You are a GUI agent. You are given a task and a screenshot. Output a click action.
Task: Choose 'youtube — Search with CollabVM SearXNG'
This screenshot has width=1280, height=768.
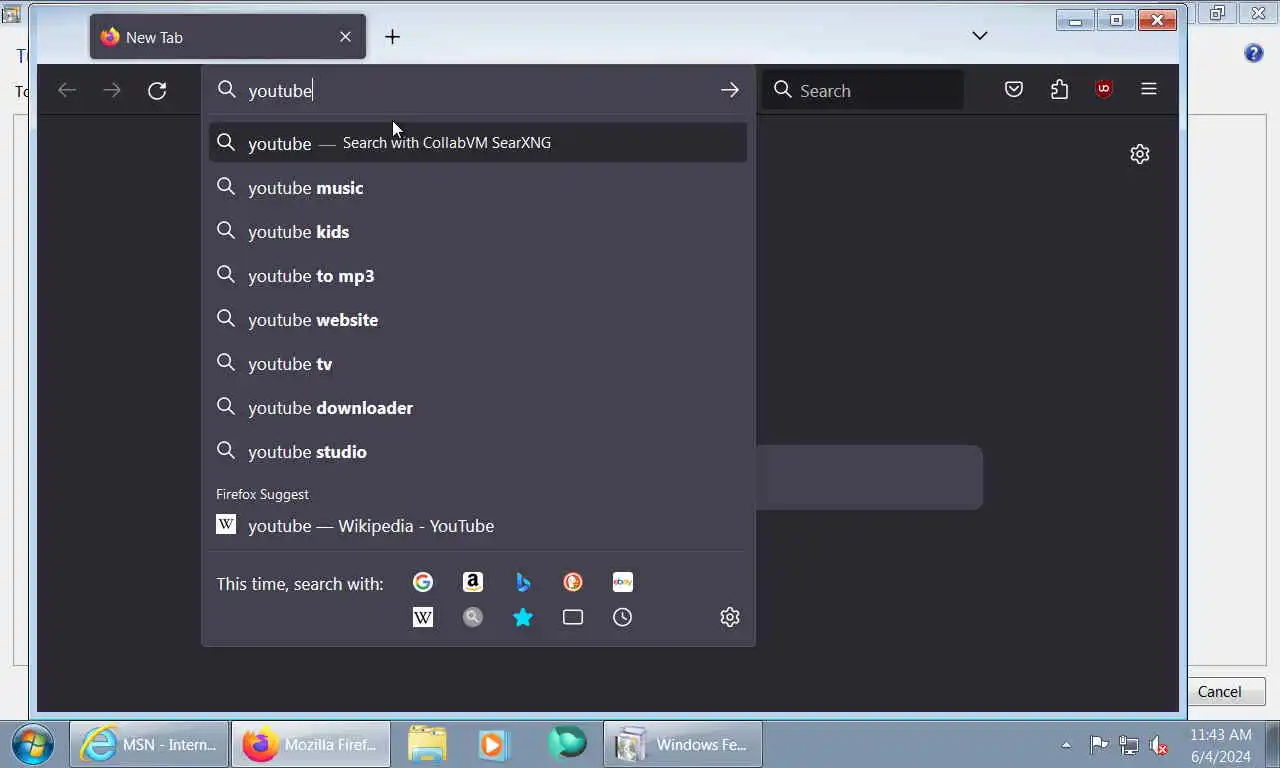pyautogui.click(x=478, y=143)
